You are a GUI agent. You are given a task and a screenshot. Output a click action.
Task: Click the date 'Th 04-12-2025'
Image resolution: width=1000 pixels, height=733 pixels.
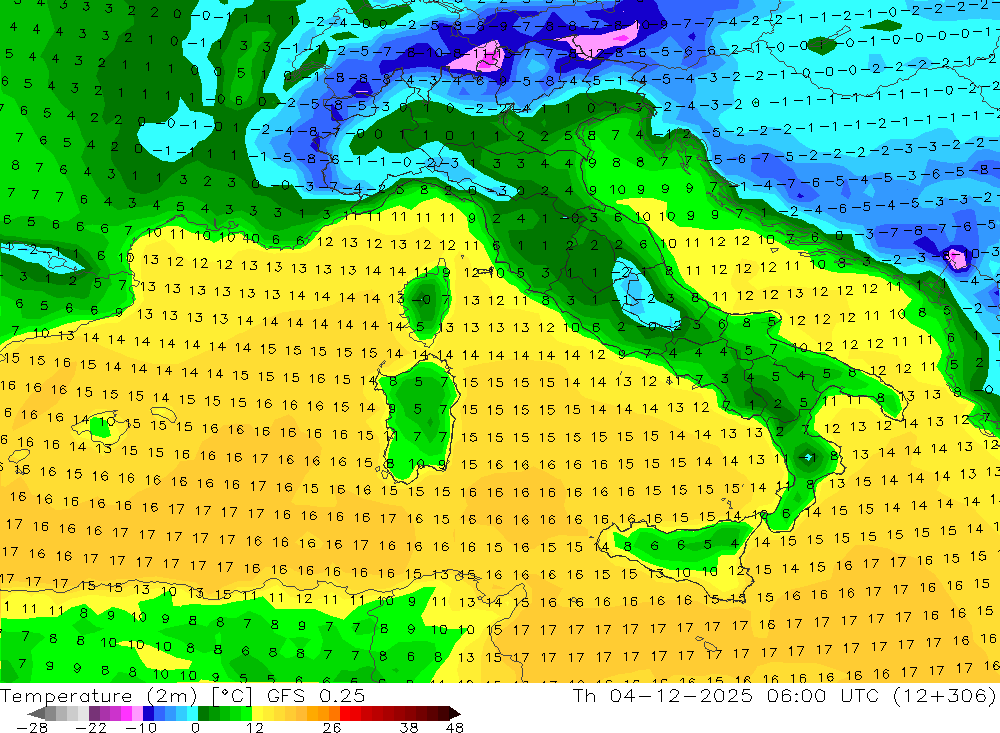pos(663,695)
